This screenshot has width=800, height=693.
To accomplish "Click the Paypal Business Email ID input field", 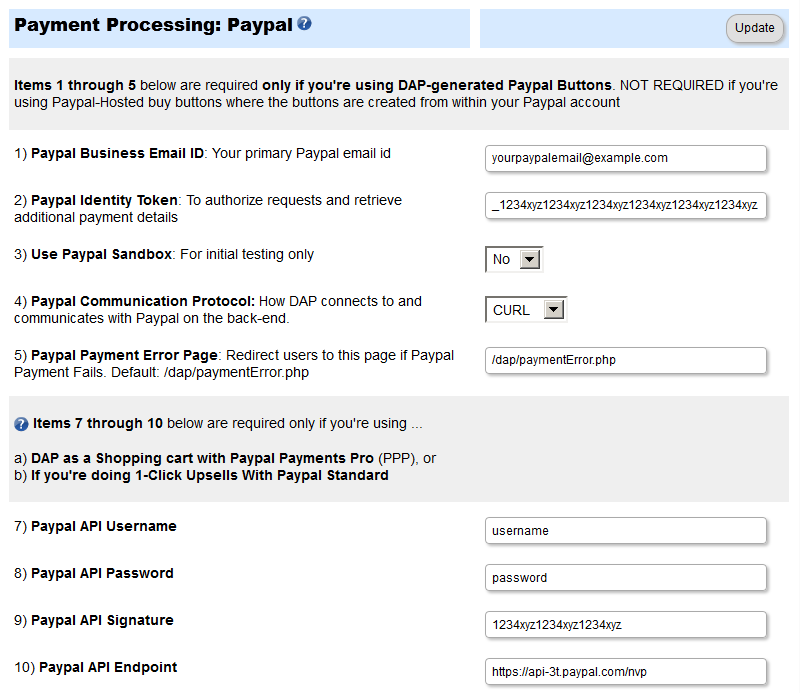I will tap(625, 158).
